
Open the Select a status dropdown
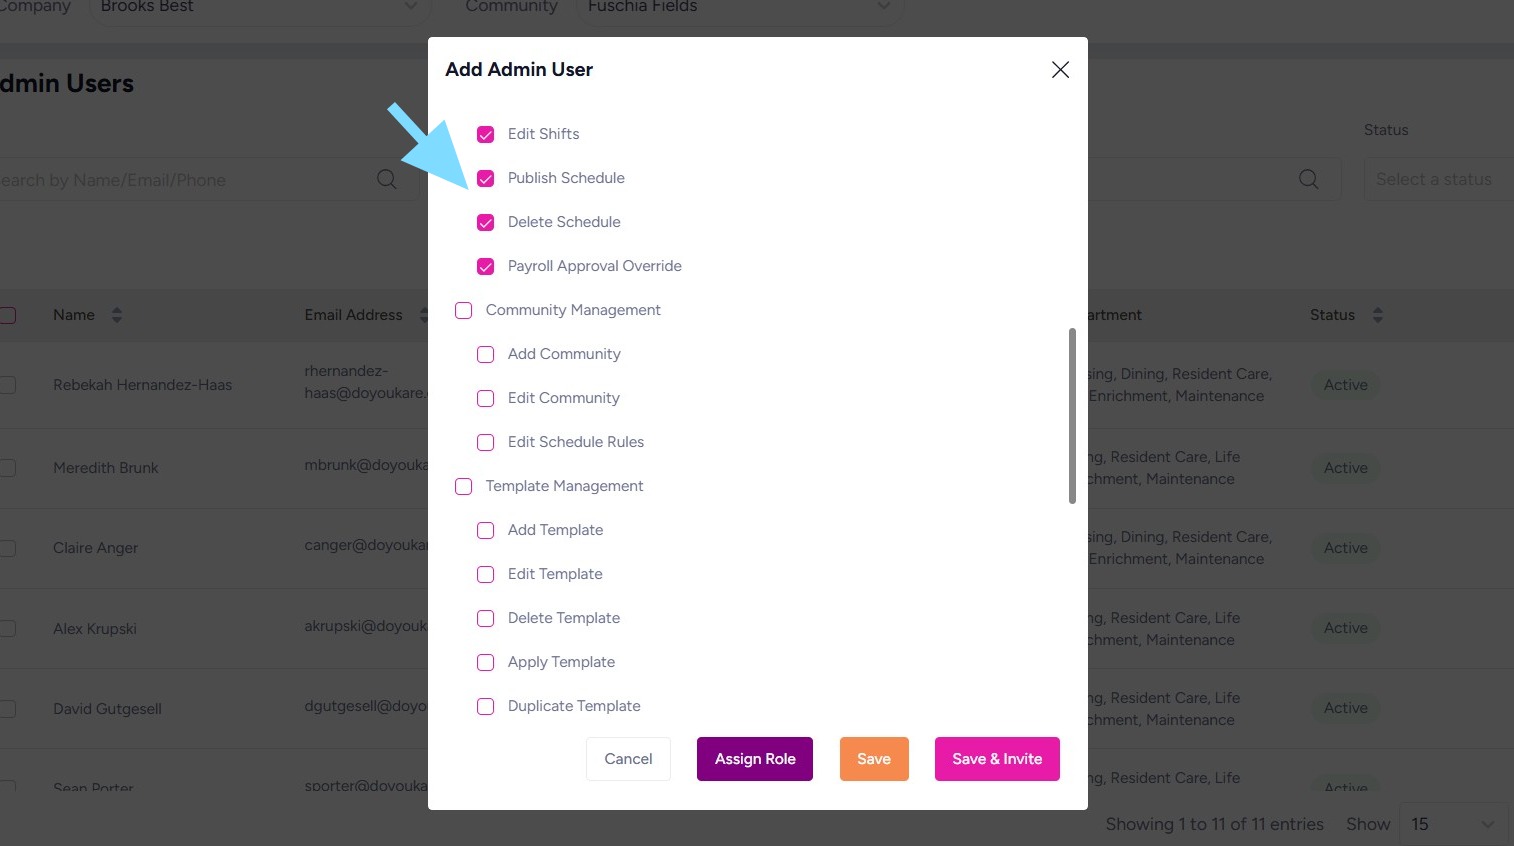click(x=1438, y=179)
